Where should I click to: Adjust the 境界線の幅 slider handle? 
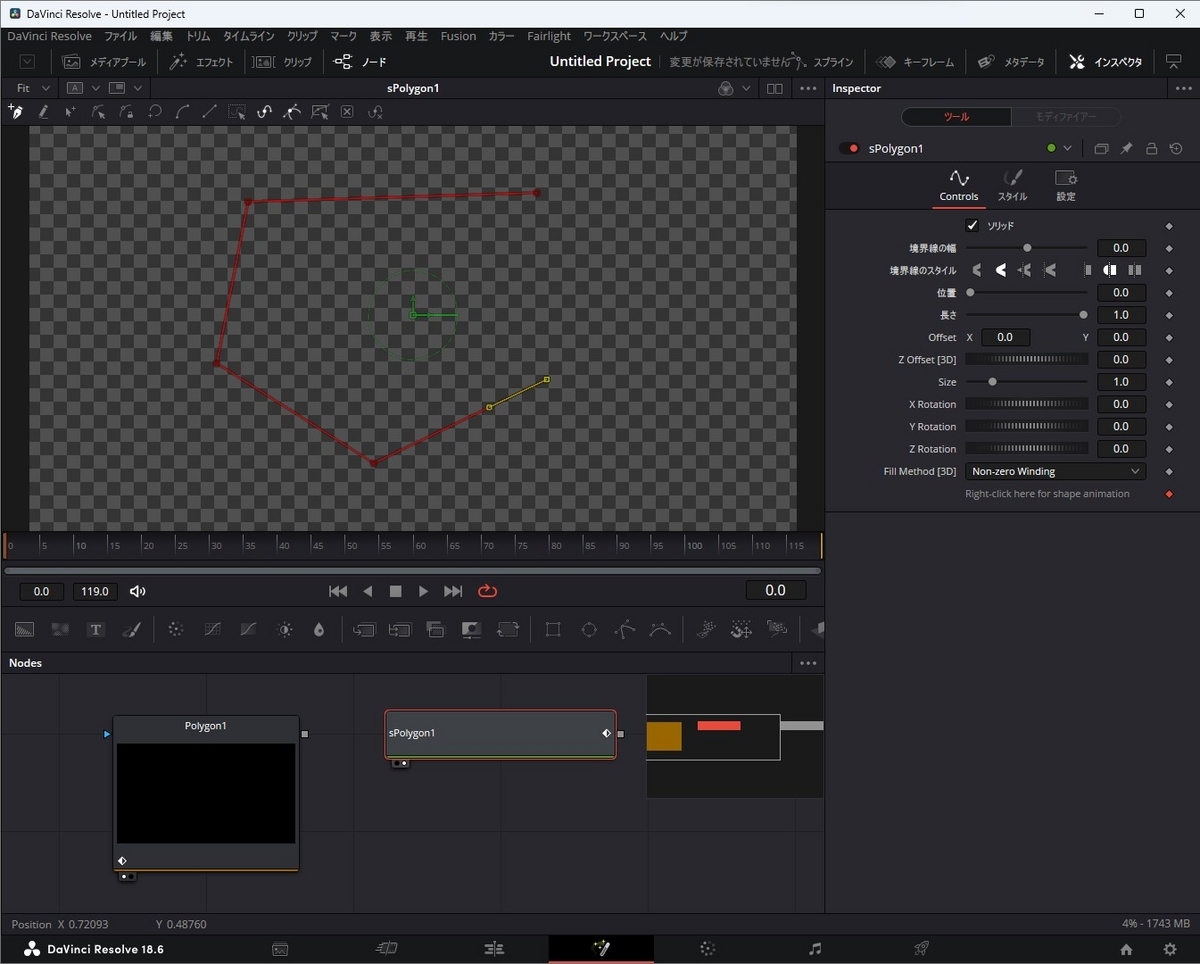coord(1027,248)
